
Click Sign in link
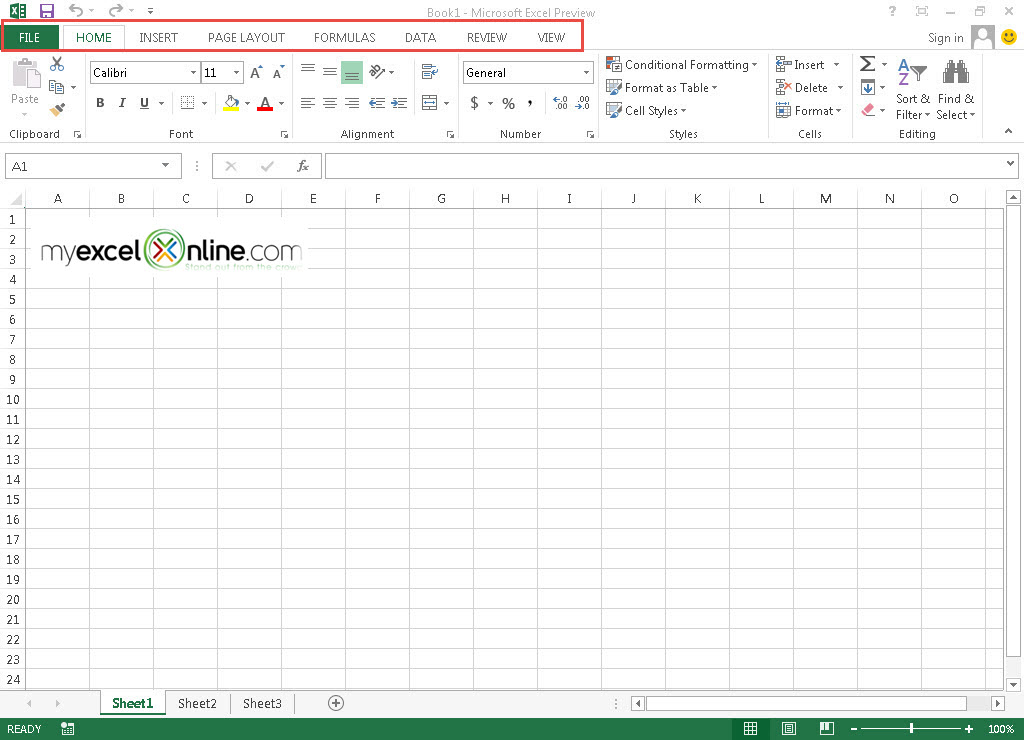pos(945,38)
